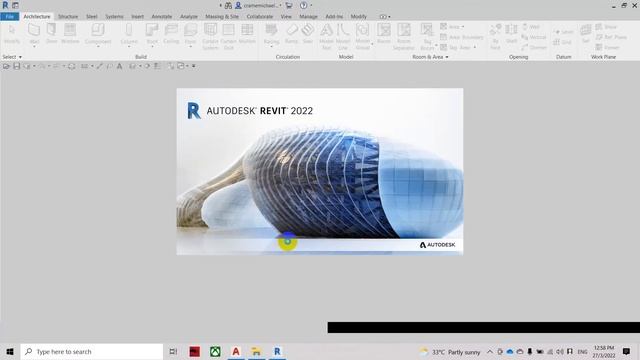Click the Area Boundary button

coord(462,37)
